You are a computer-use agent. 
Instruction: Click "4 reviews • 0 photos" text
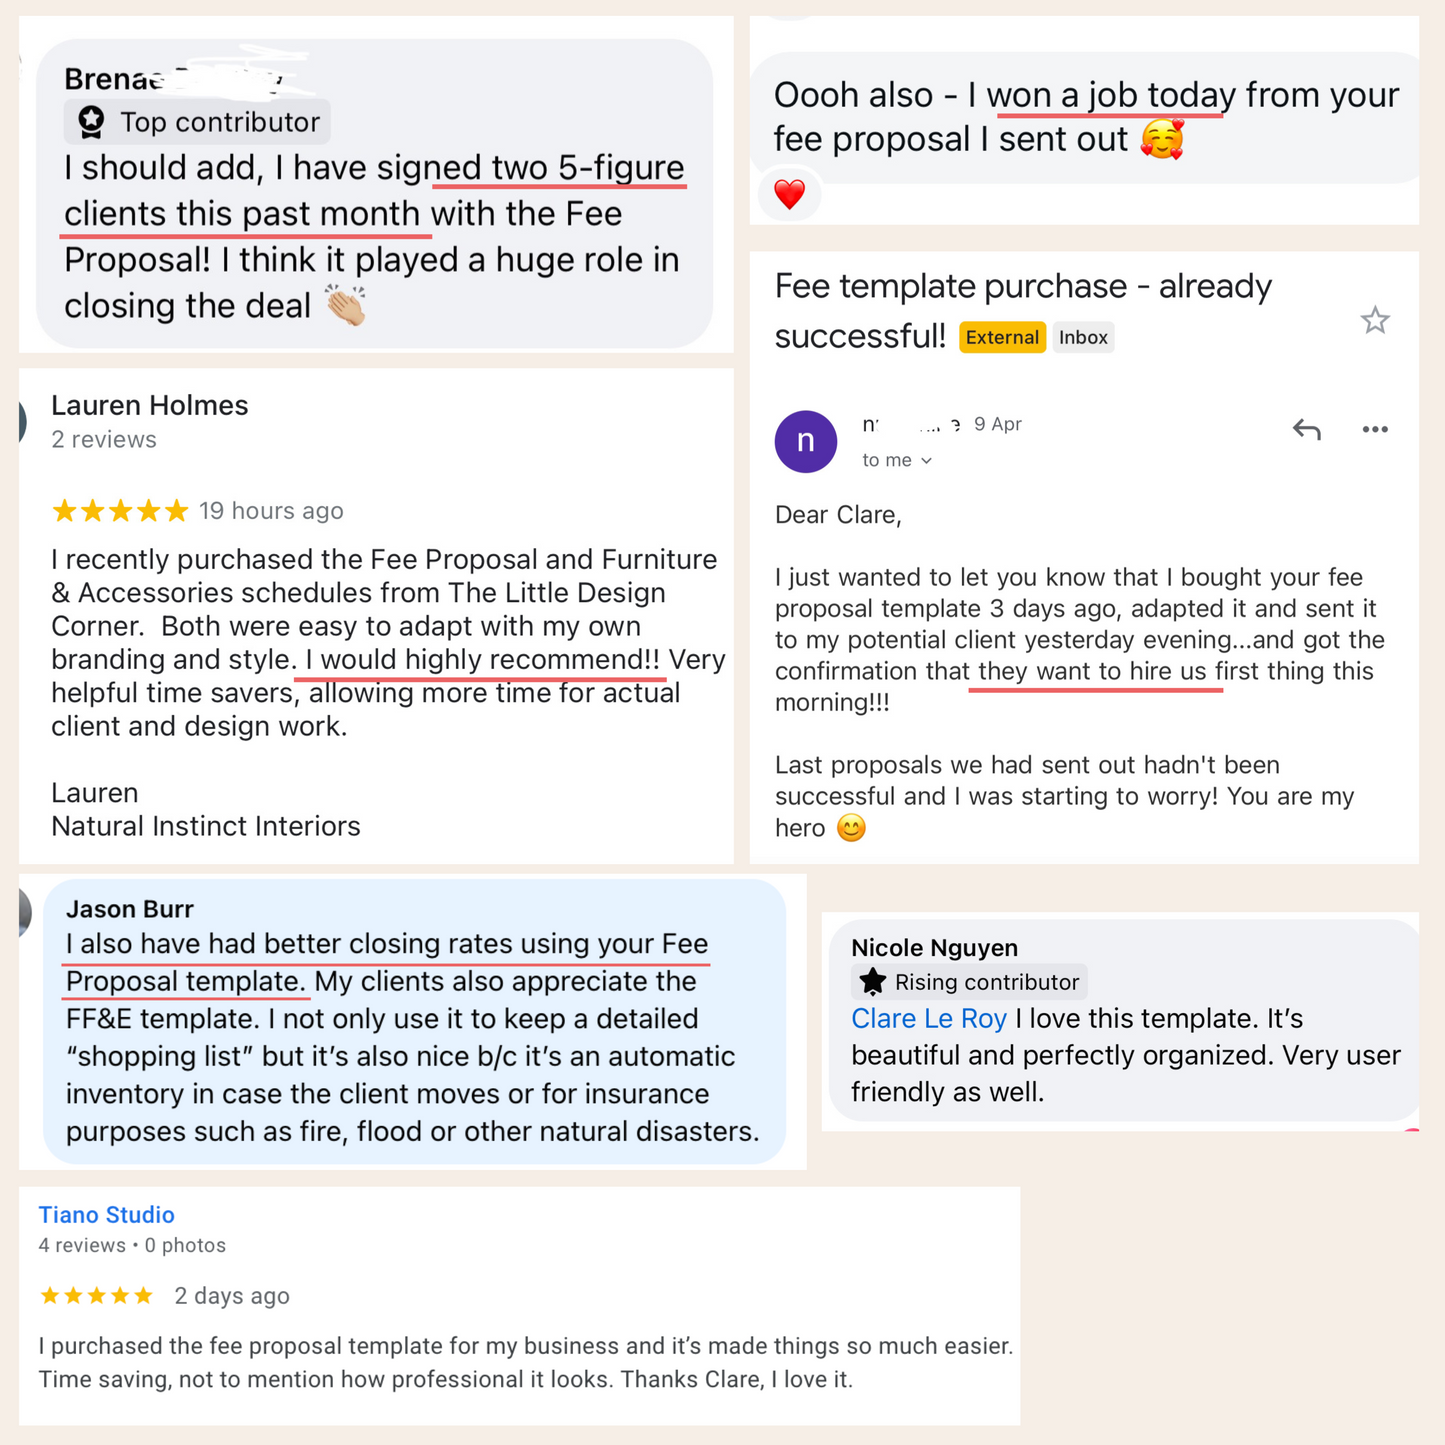tap(132, 1246)
